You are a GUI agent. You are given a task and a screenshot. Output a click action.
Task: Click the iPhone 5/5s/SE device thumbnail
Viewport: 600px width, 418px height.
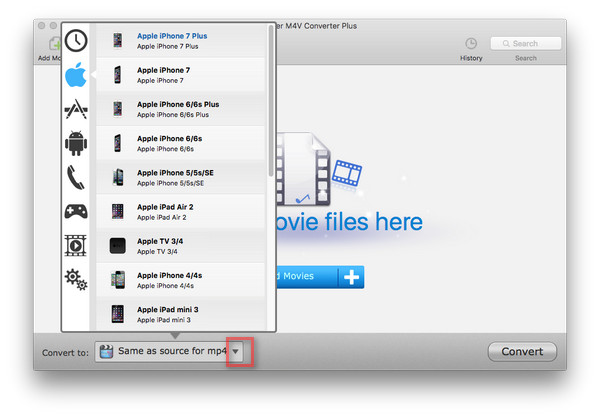(x=118, y=177)
